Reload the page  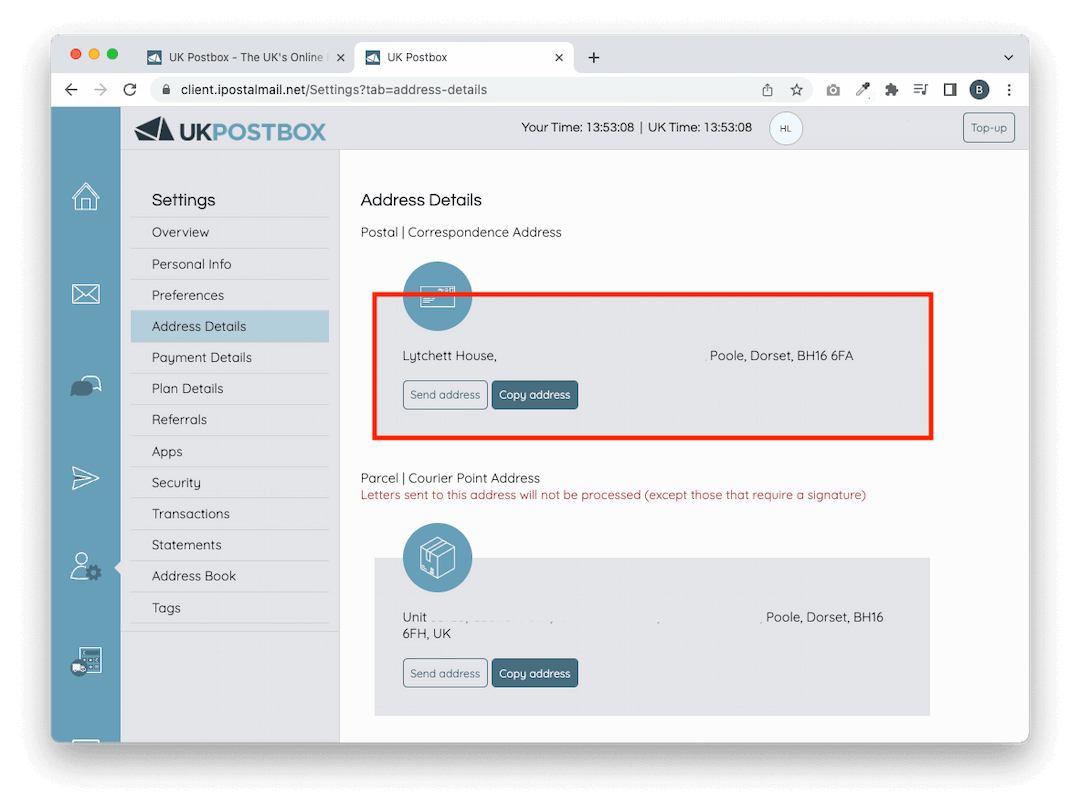[x=130, y=90]
